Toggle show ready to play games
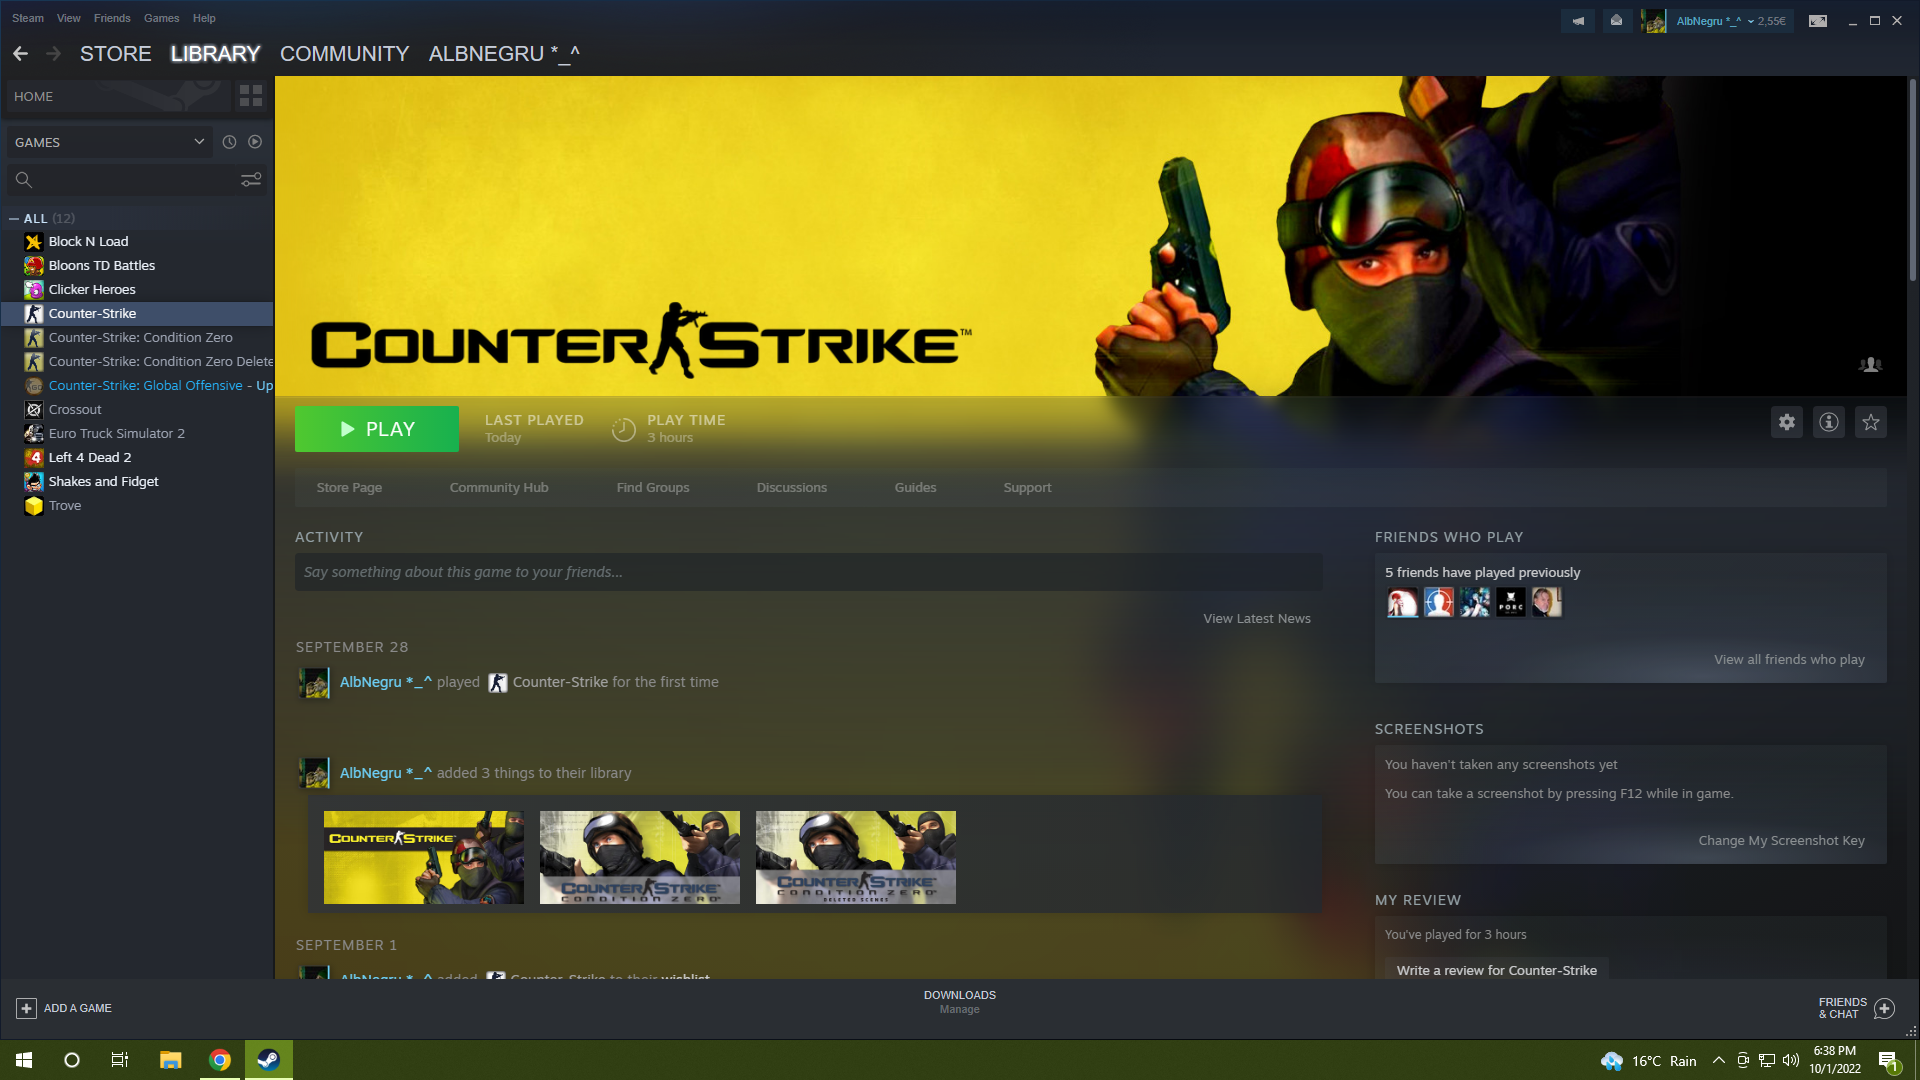This screenshot has width=1920, height=1080. coord(255,142)
